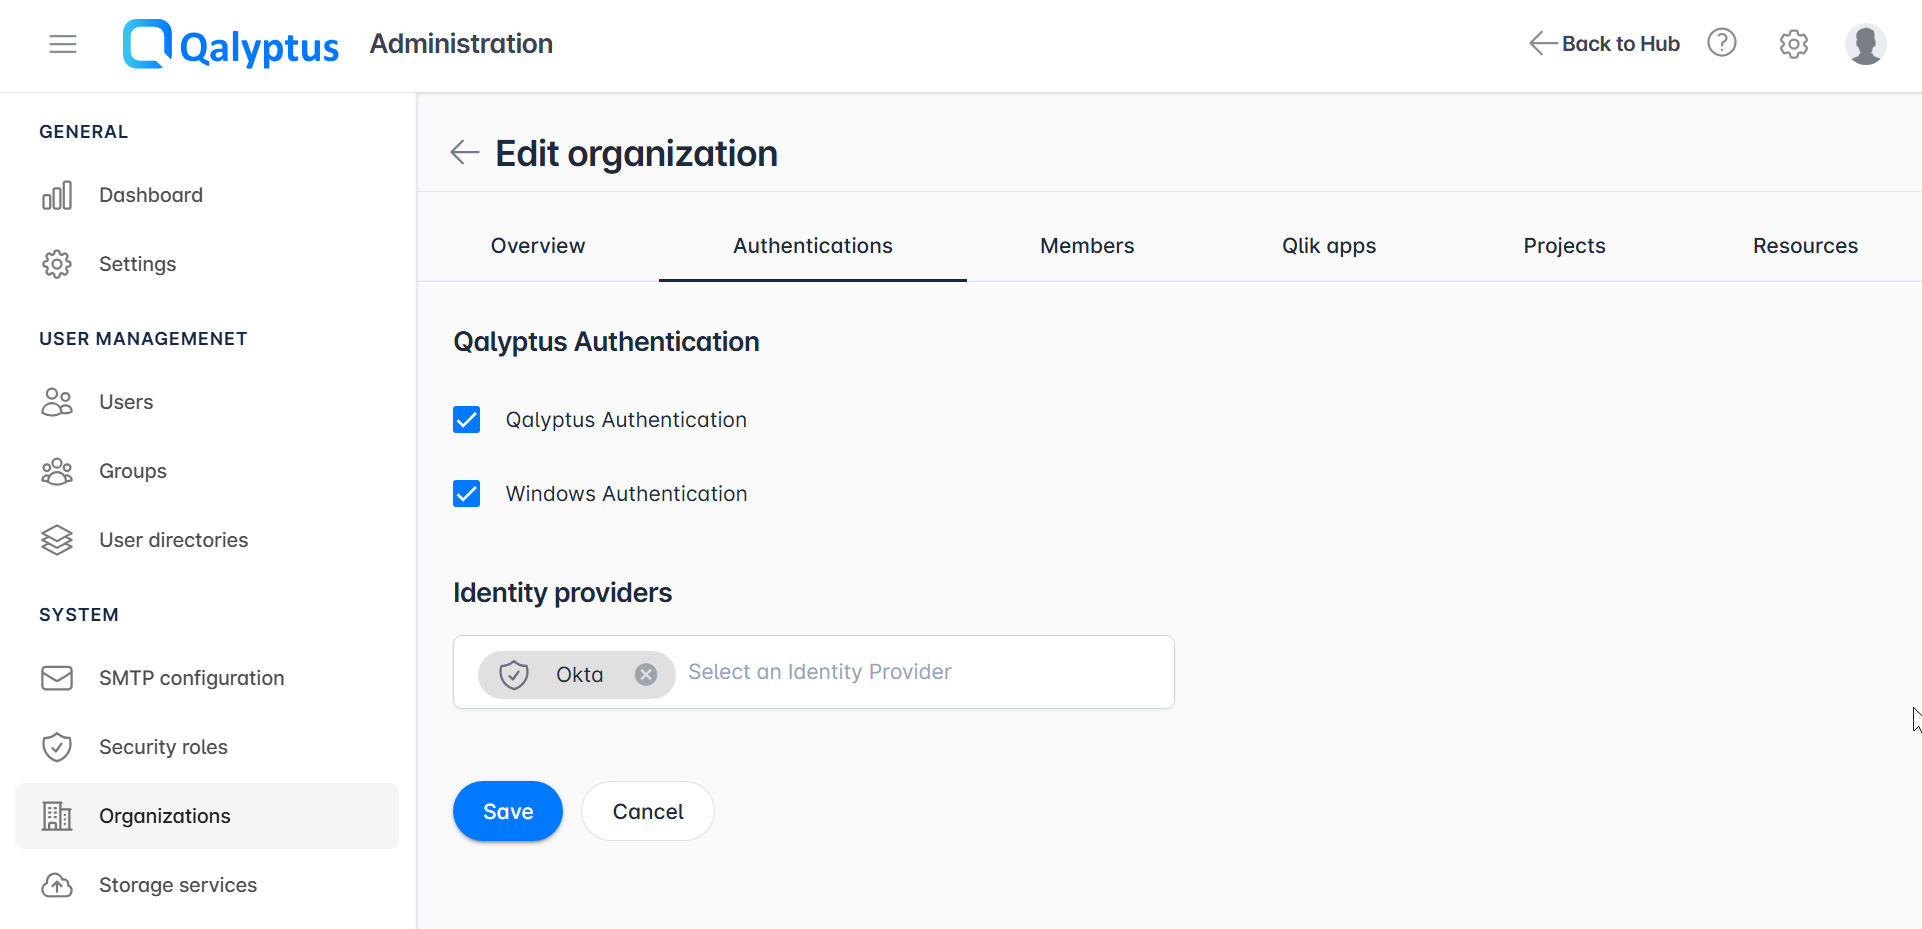
Task: Disable Qalyptus Authentication
Action: pyautogui.click(x=466, y=419)
